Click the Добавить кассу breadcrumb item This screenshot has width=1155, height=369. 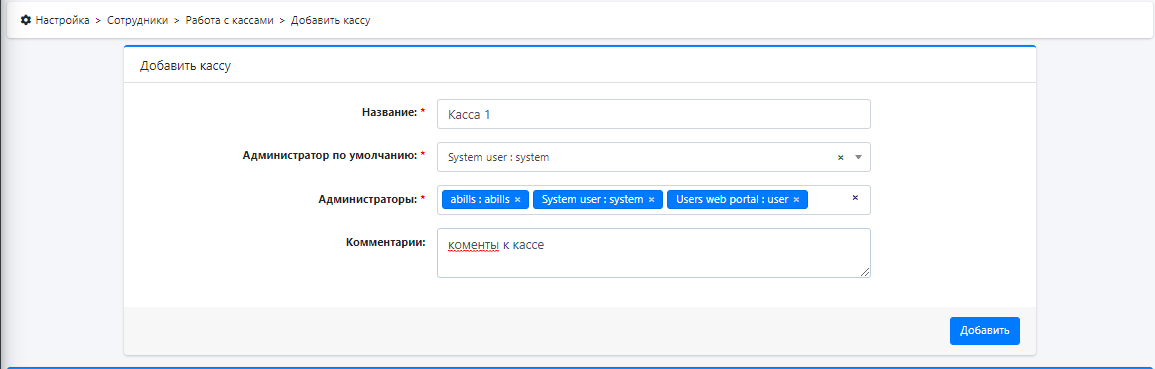pos(331,21)
